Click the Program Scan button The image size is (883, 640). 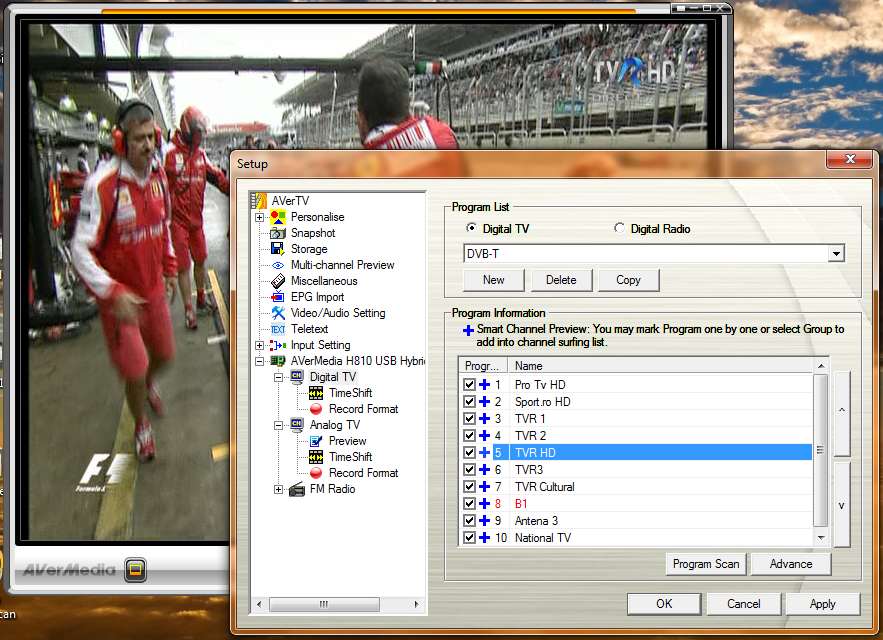[x=706, y=564]
